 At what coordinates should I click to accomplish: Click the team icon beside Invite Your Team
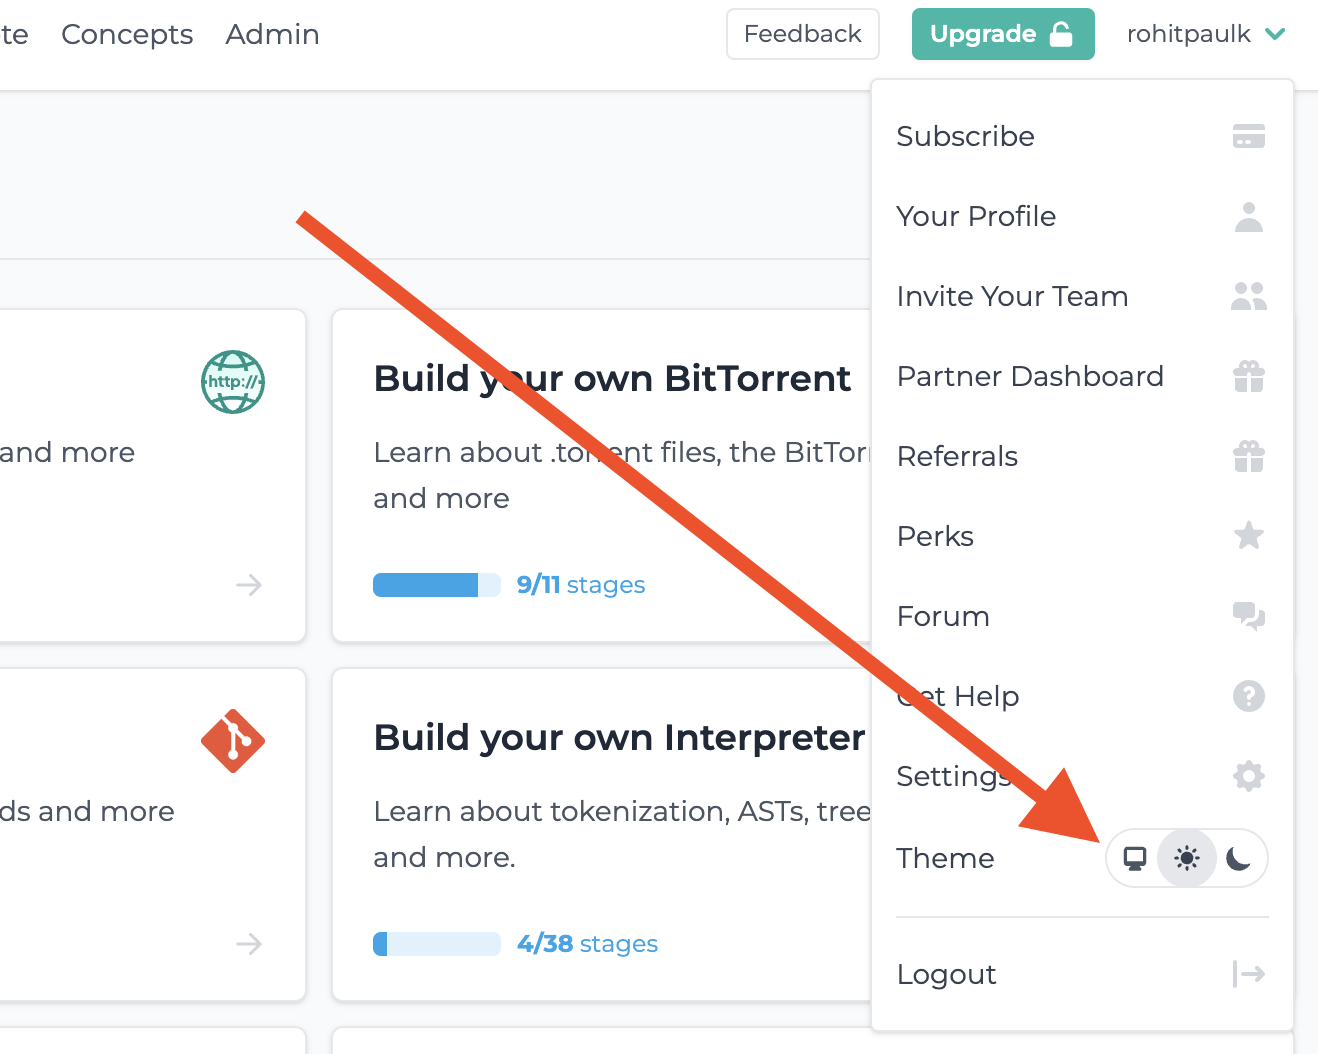tap(1248, 296)
